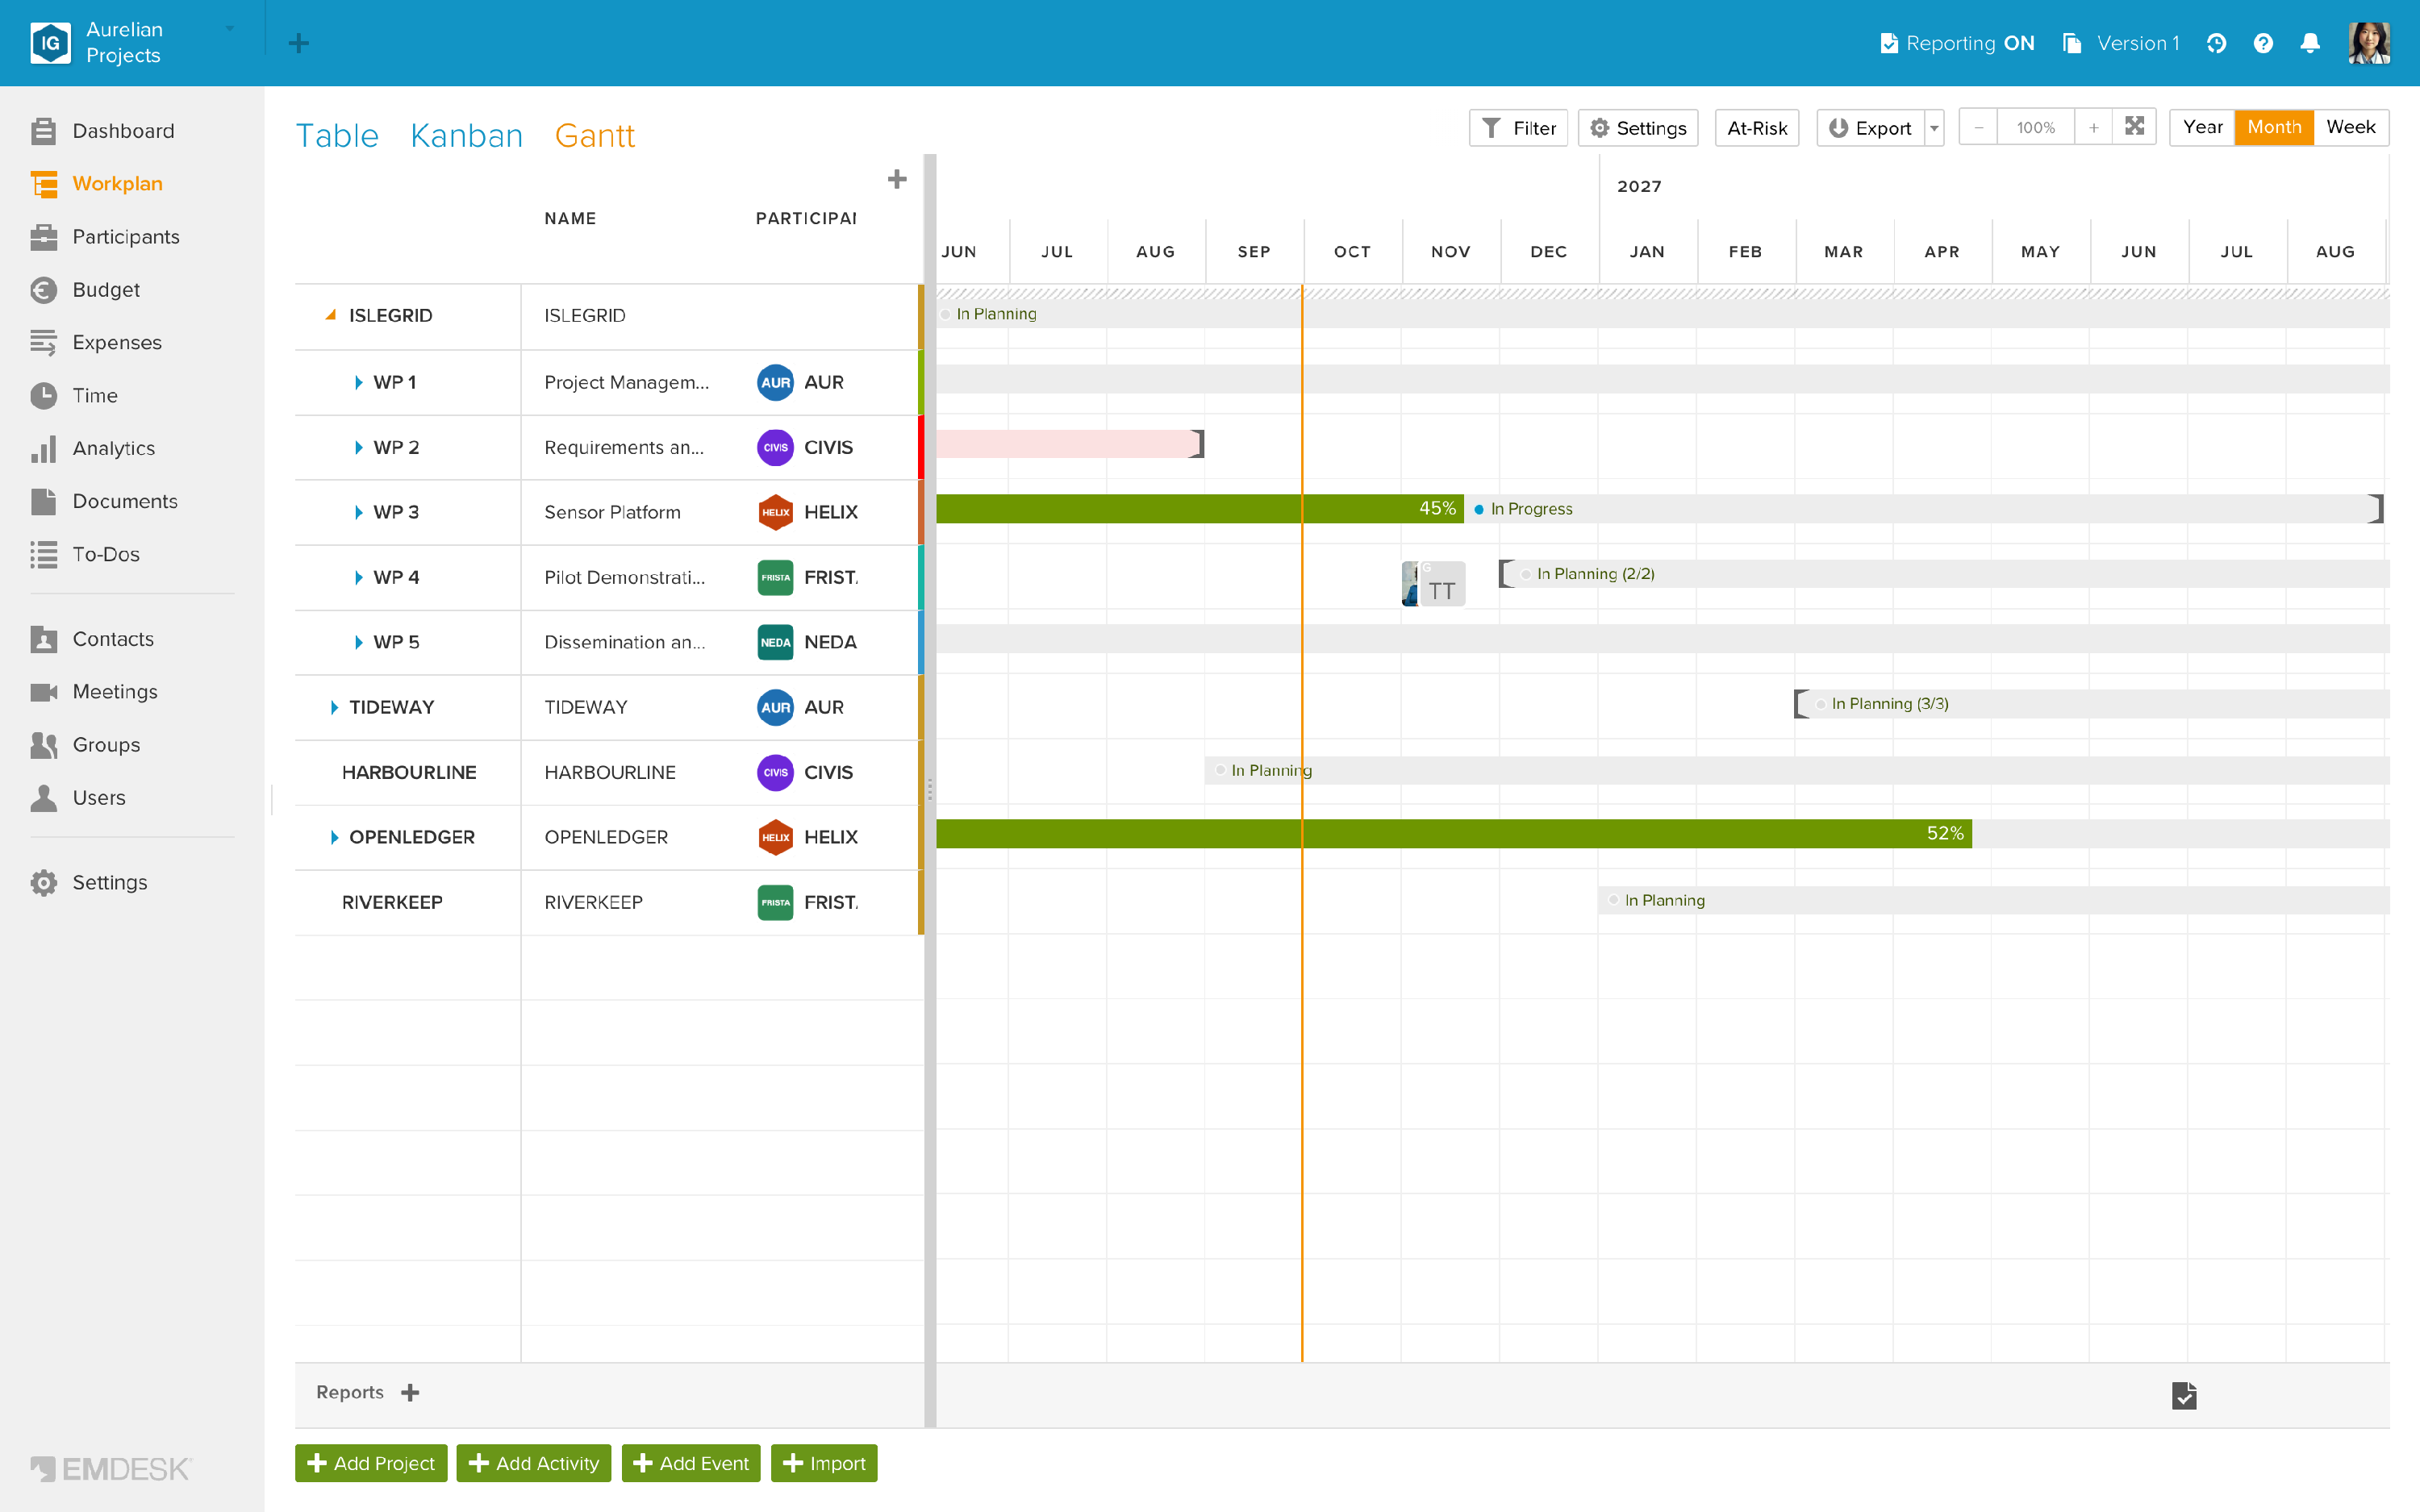Toggle Reporting ON
The image size is (2420, 1512).
pyautogui.click(x=1957, y=43)
